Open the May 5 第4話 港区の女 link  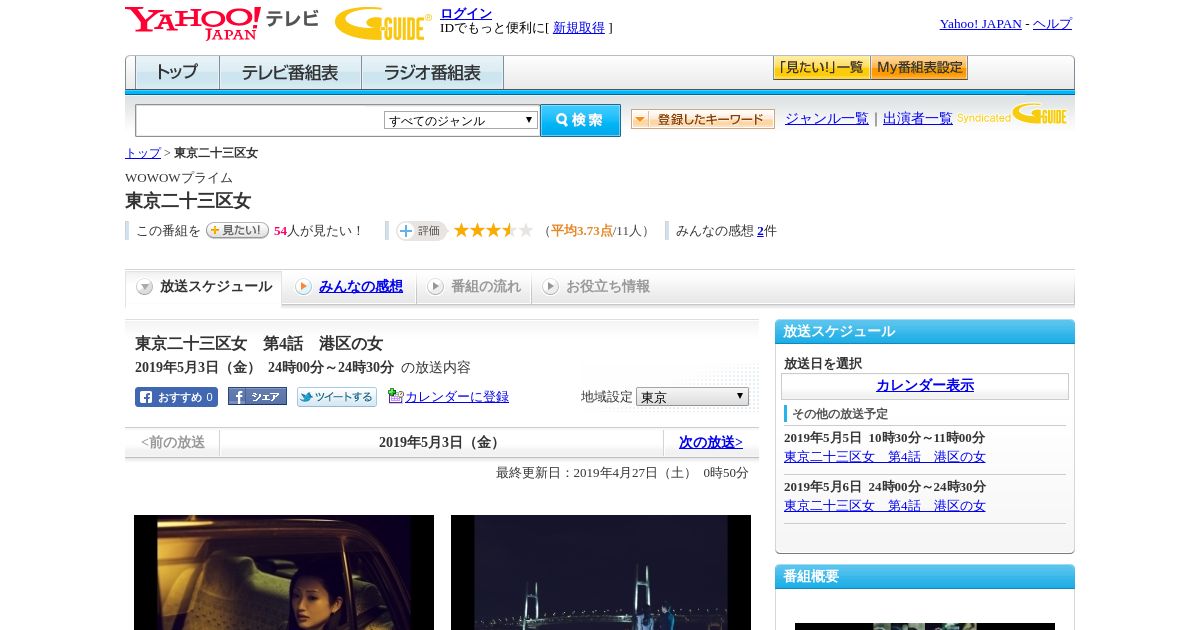[885, 457]
